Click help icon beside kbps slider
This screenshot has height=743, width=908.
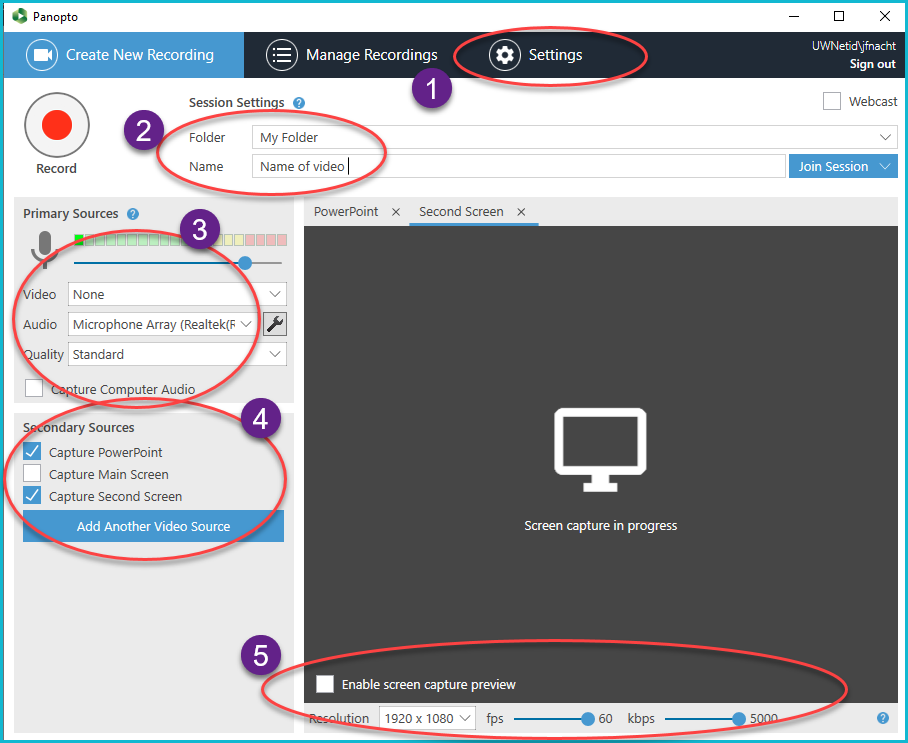coord(883,718)
